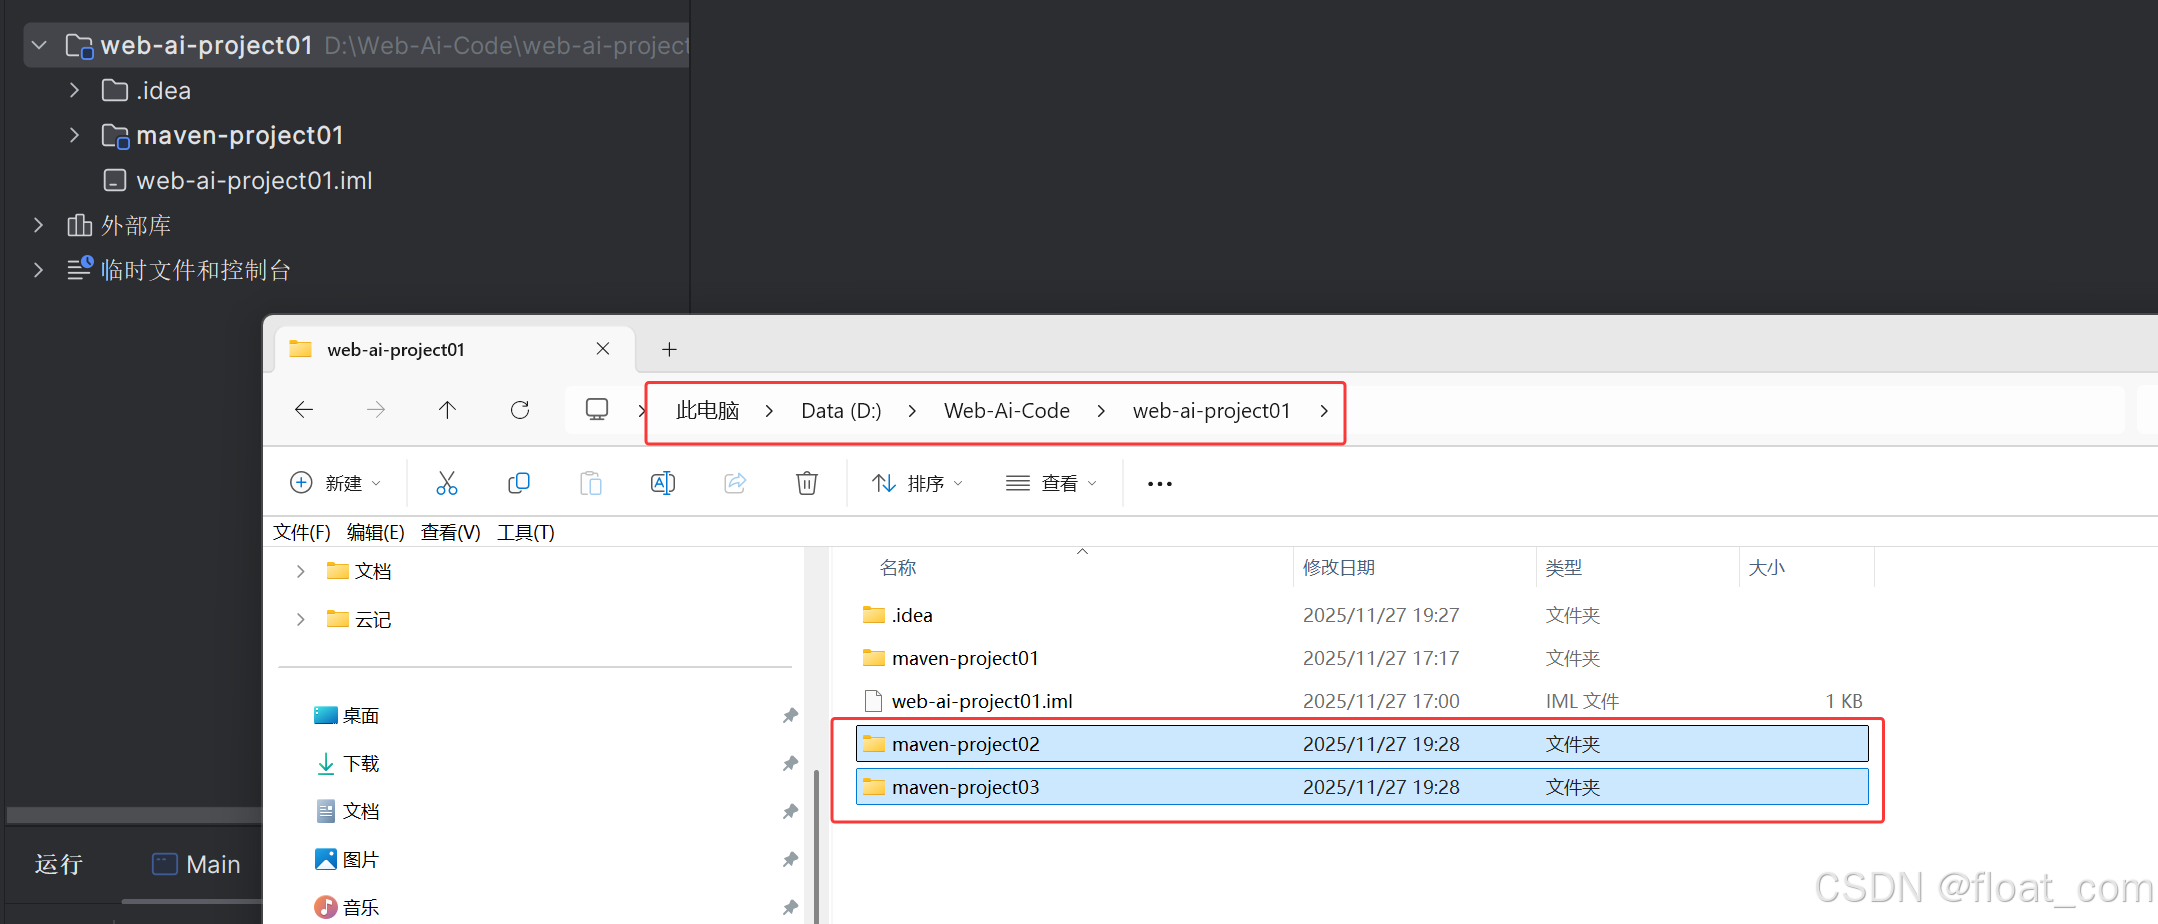
Task: Open the 排序 (Sort) dropdown
Action: coord(917,484)
